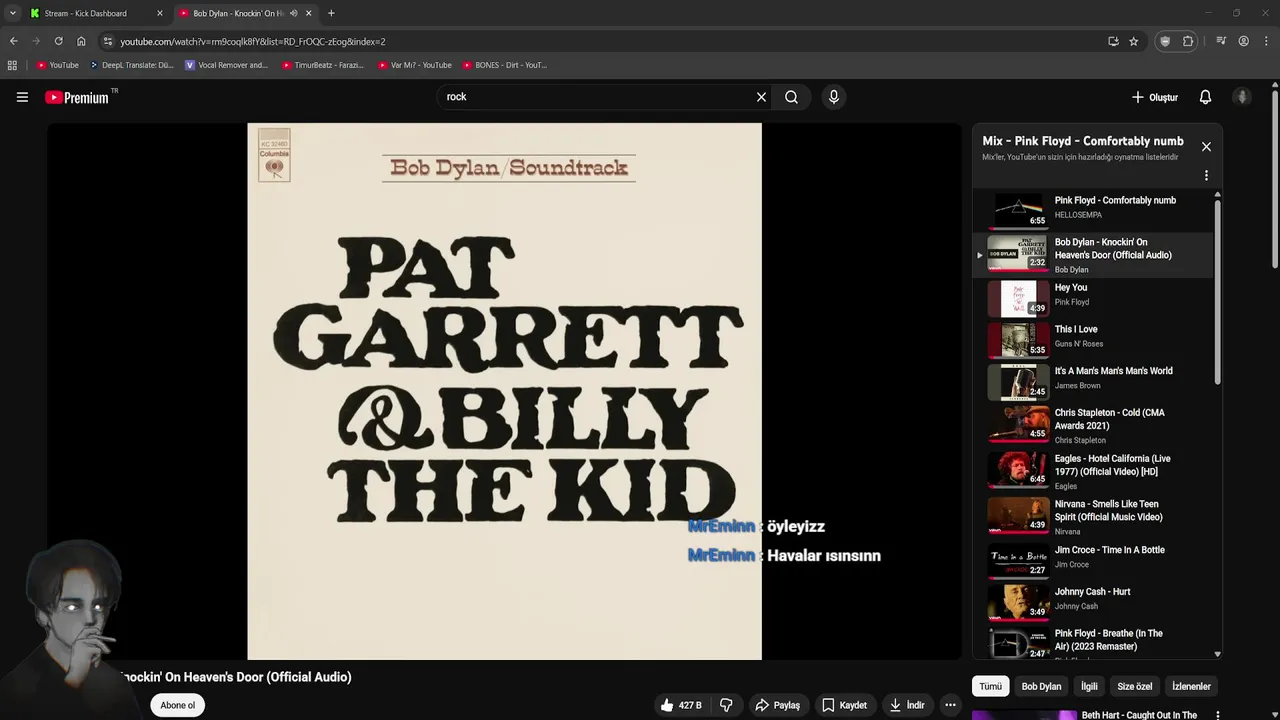Close the Mix playlist panel
Viewport: 1280px width, 720px height.
tap(1206, 146)
